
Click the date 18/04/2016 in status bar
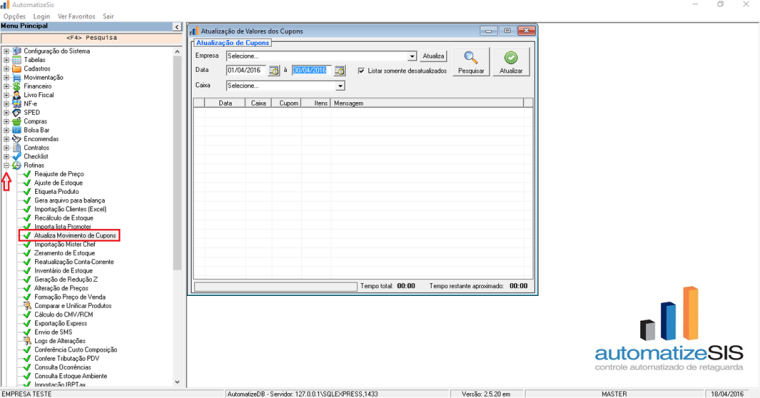pos(727,394)
